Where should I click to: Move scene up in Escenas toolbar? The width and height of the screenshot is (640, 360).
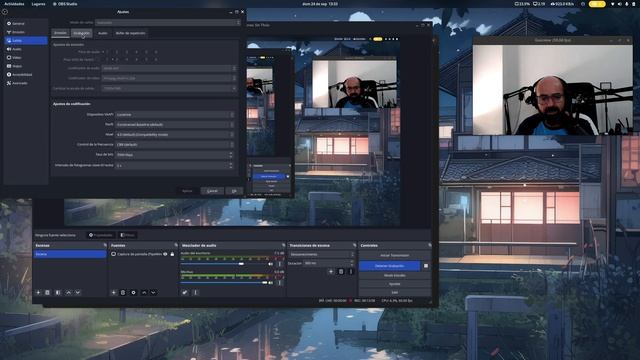tap(68, 293)
